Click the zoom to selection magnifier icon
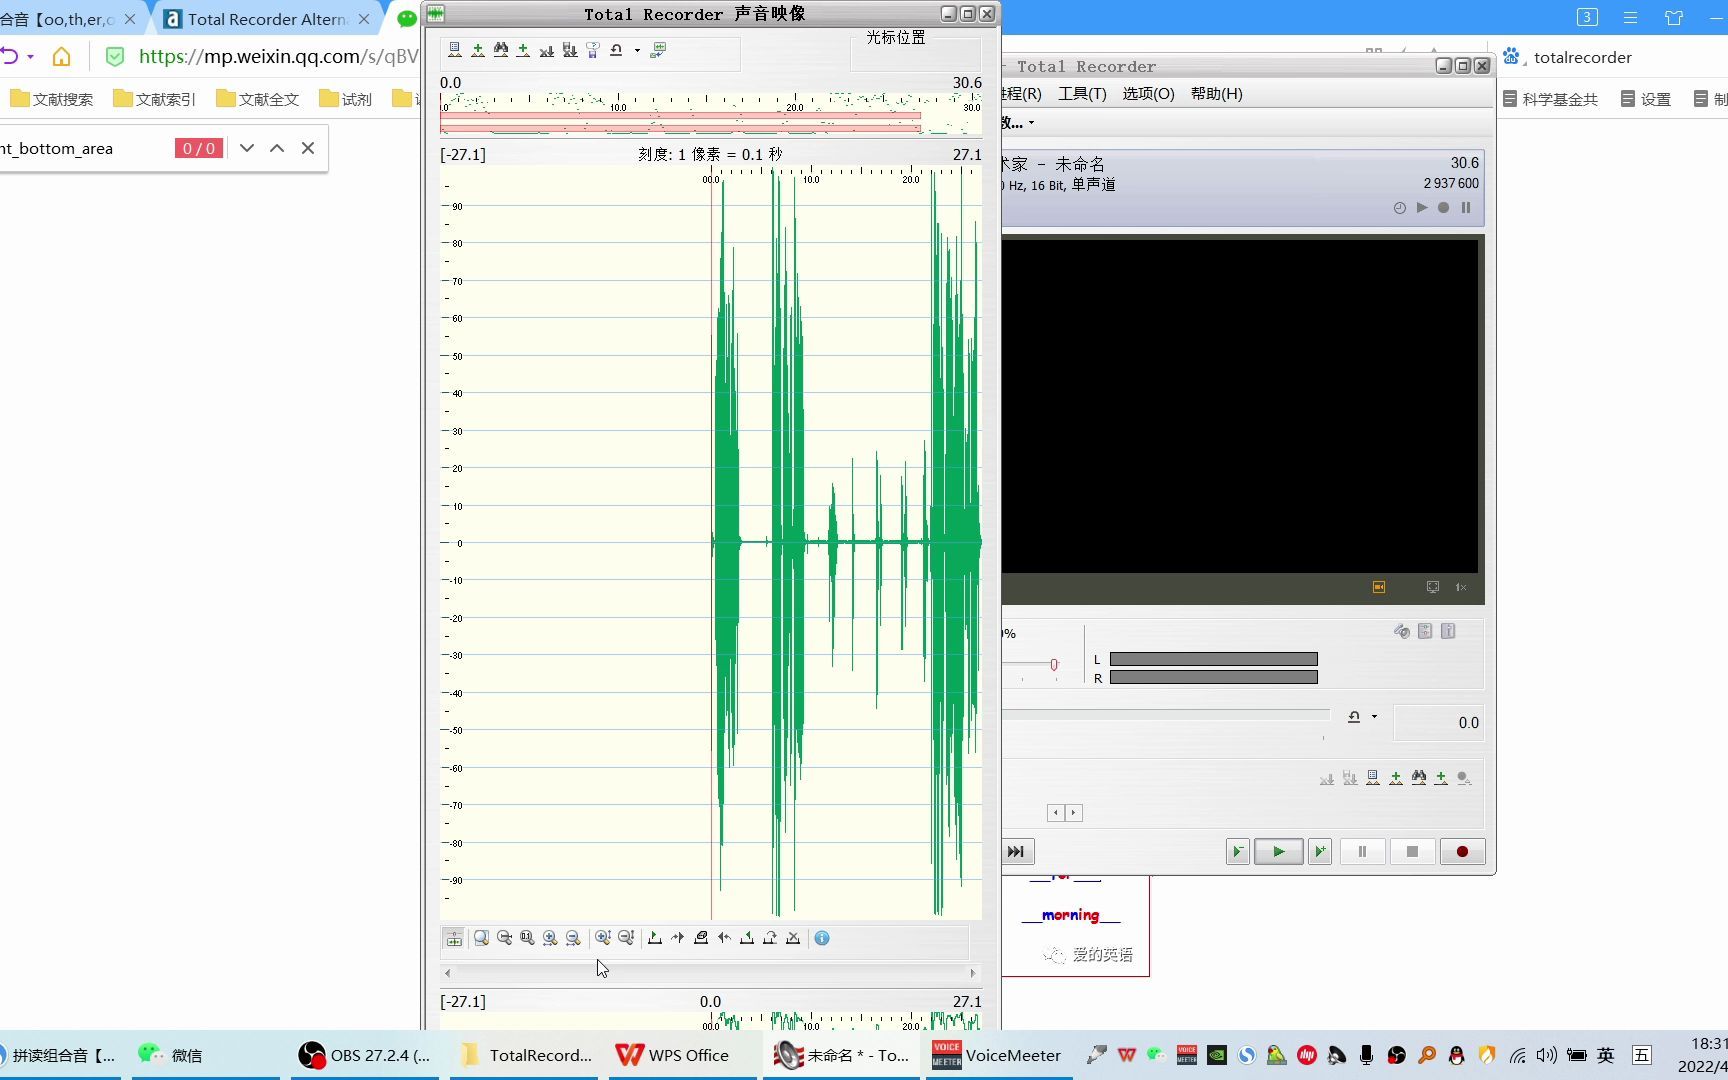This screenshot has width=1728, height=1080. 505,938
